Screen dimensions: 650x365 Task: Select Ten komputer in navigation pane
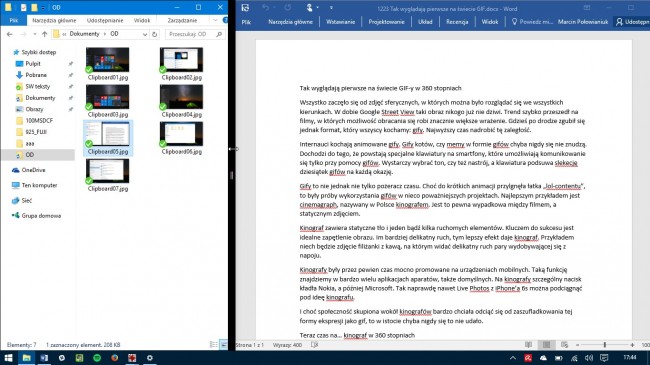click(x=39, y=185)
